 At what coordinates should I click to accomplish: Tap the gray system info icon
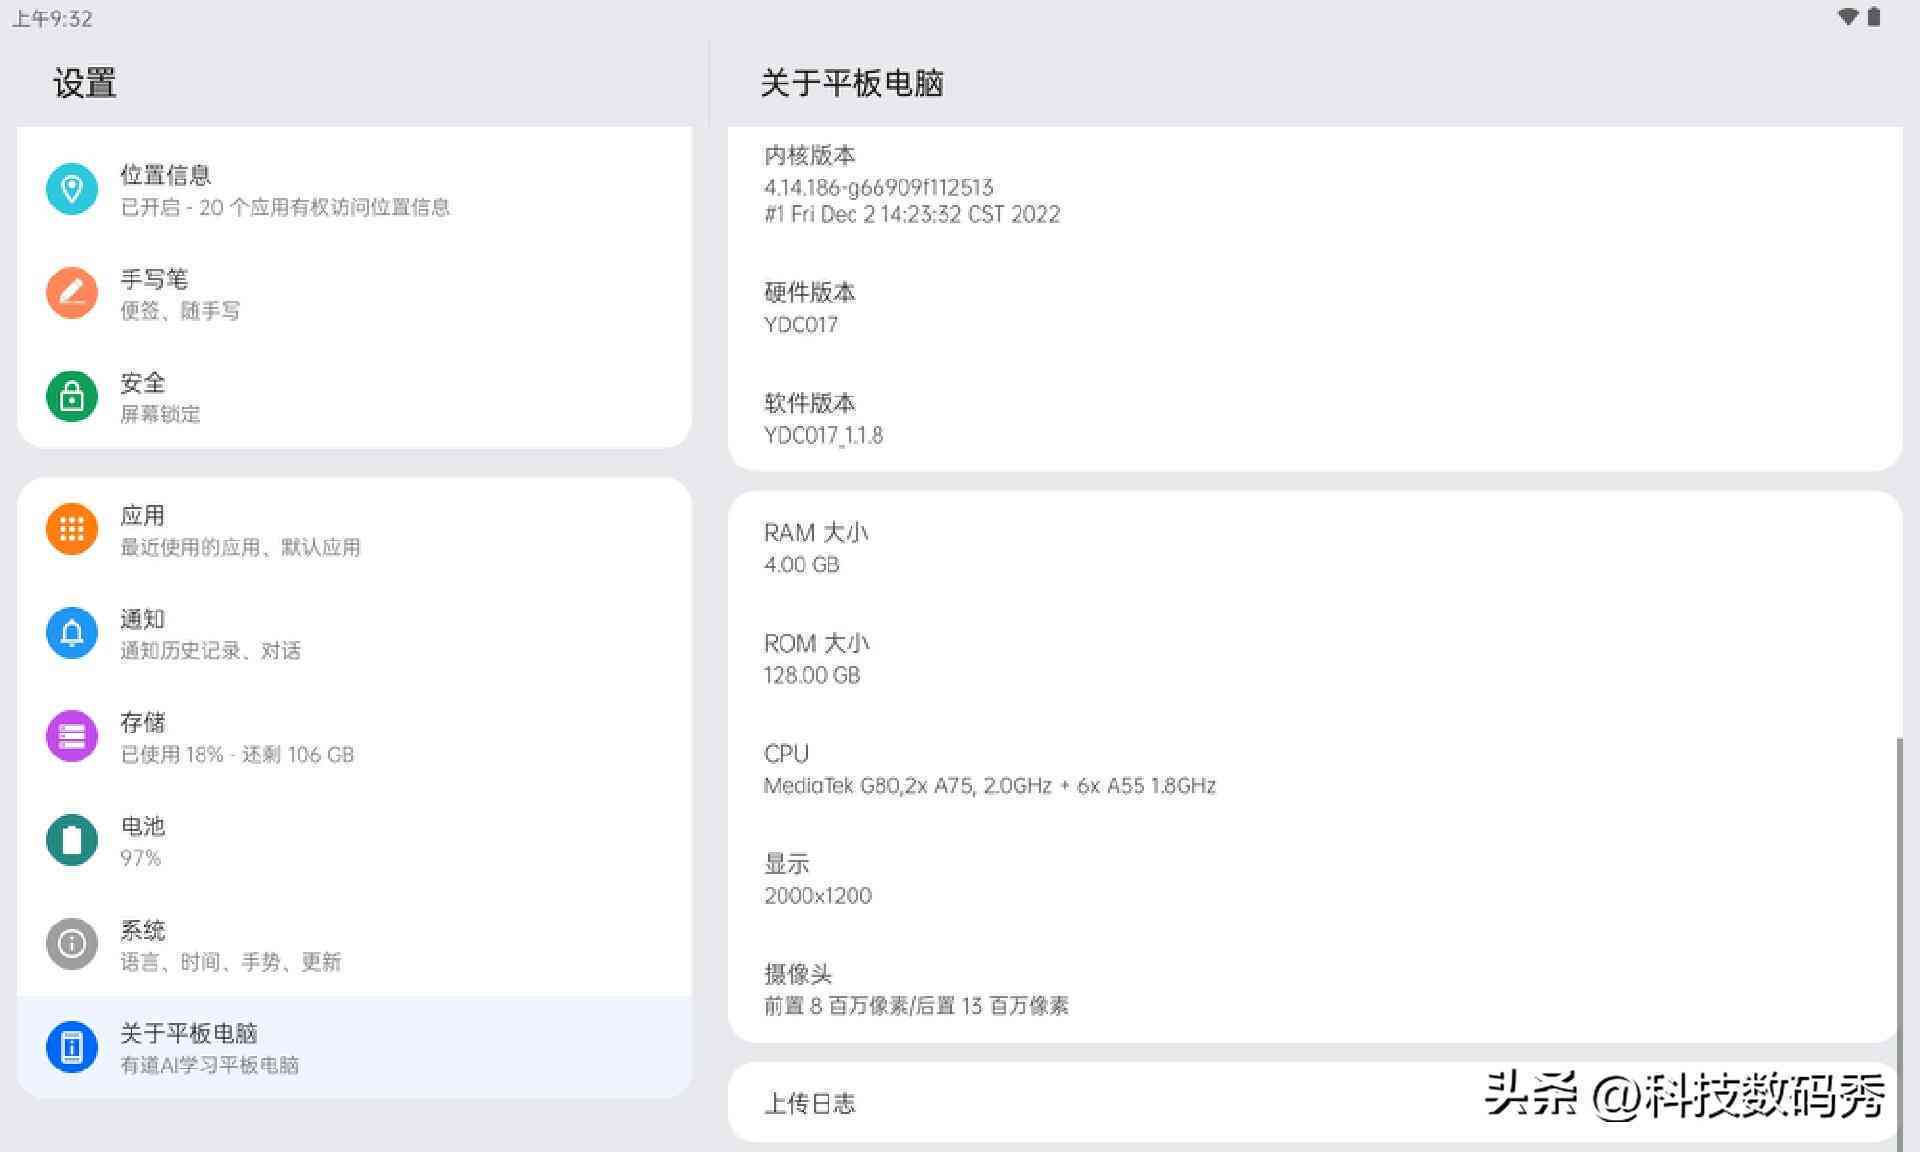[72, 944]
